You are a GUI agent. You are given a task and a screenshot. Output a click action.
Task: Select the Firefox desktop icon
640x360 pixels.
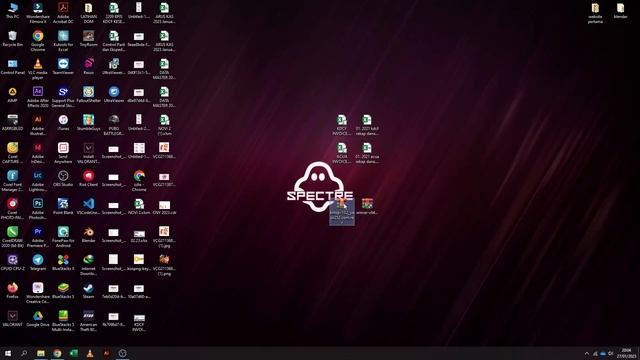[x=13, y=290]
